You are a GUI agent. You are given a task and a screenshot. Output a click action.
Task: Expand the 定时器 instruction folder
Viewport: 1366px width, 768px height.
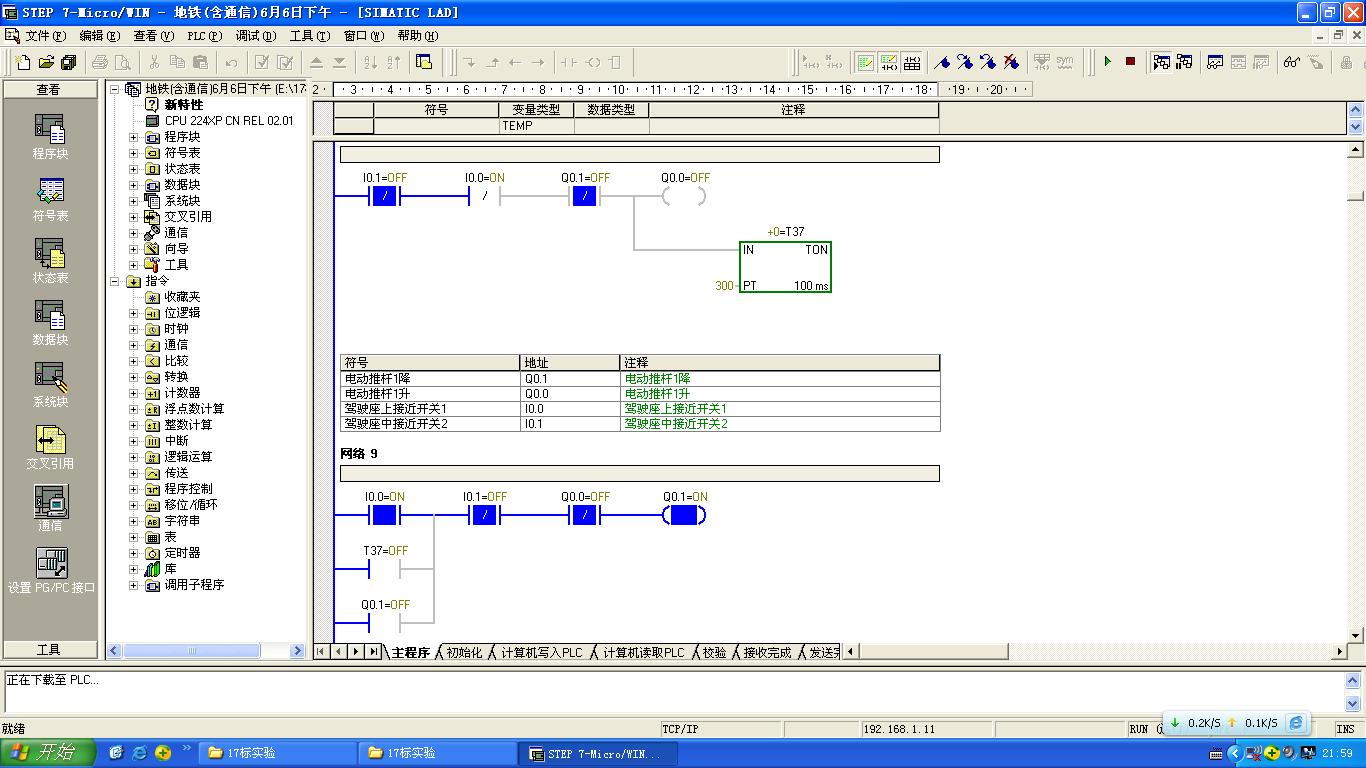pos(134,553)
